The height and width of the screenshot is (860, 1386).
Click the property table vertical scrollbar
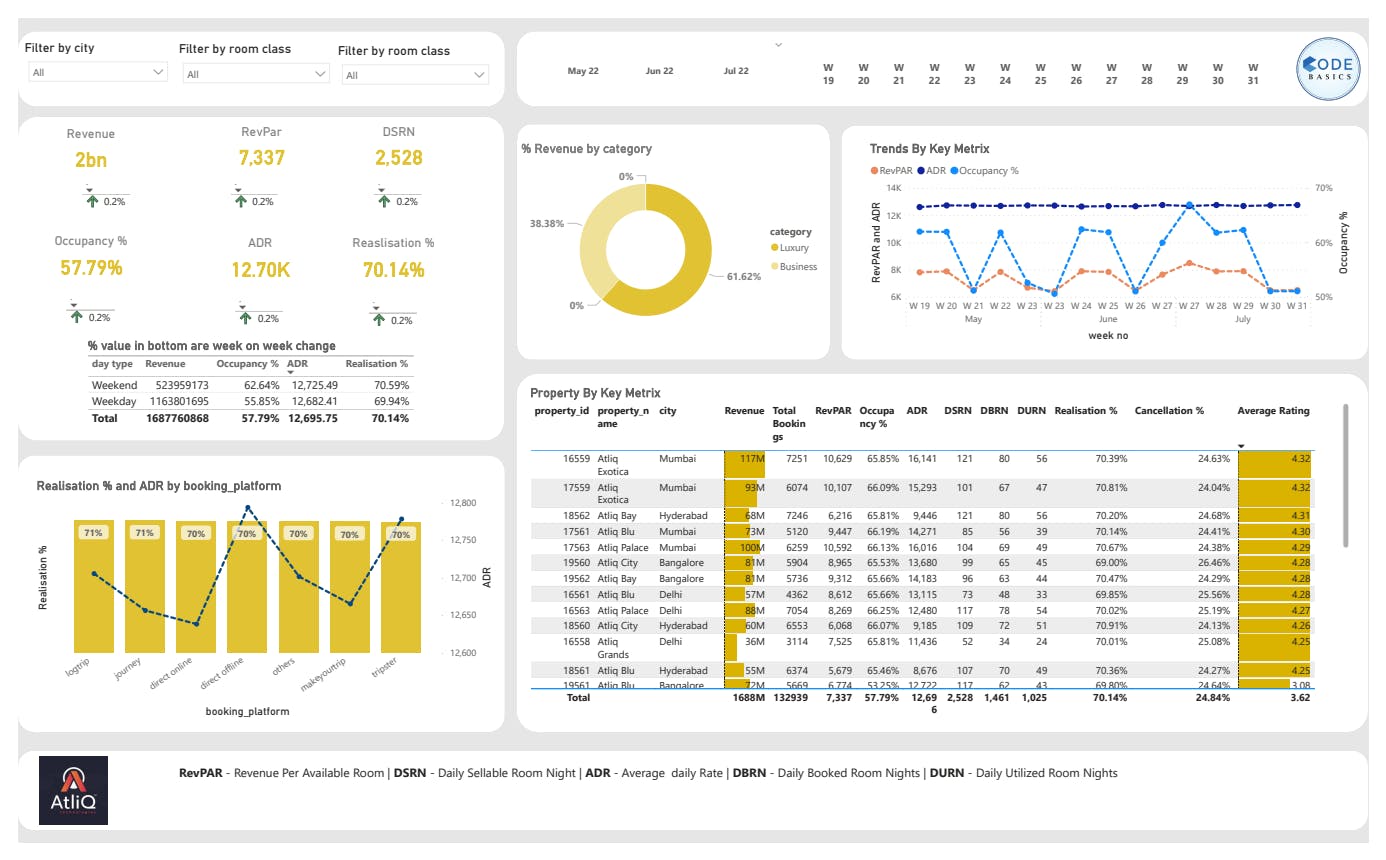pos(1346,475)
